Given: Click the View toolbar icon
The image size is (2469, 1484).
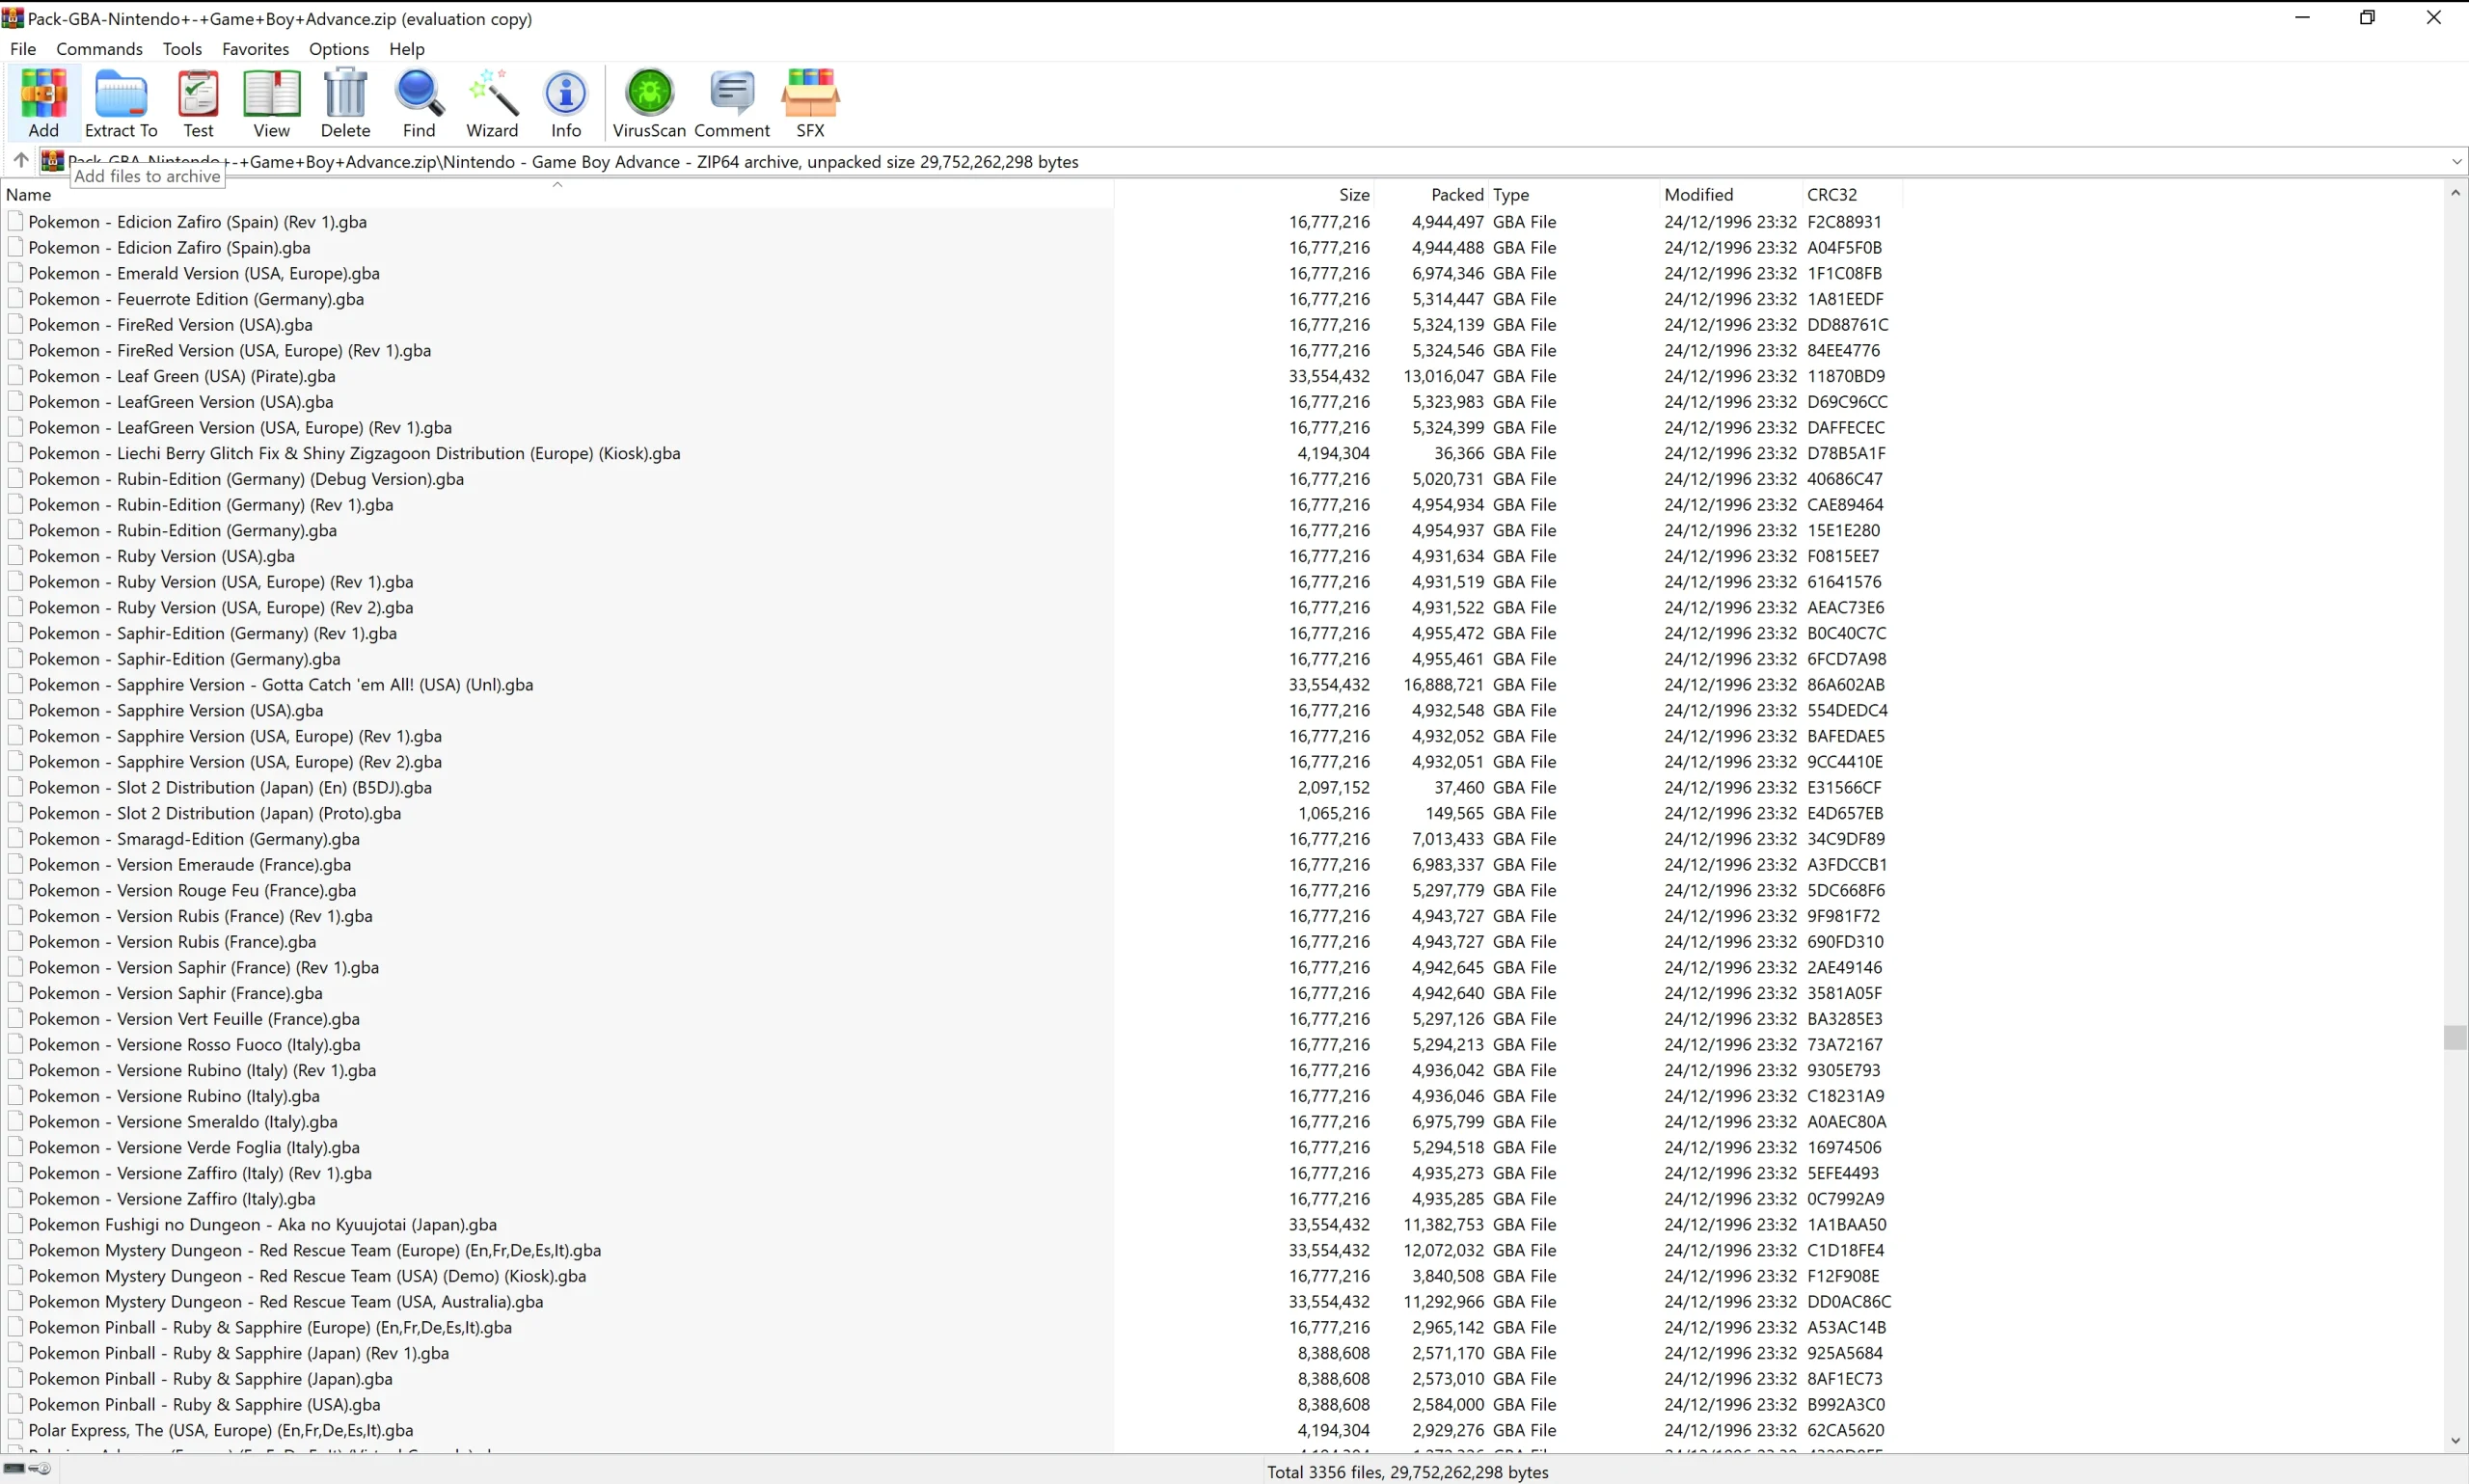Looking at the screenshot, I should 271,102.
